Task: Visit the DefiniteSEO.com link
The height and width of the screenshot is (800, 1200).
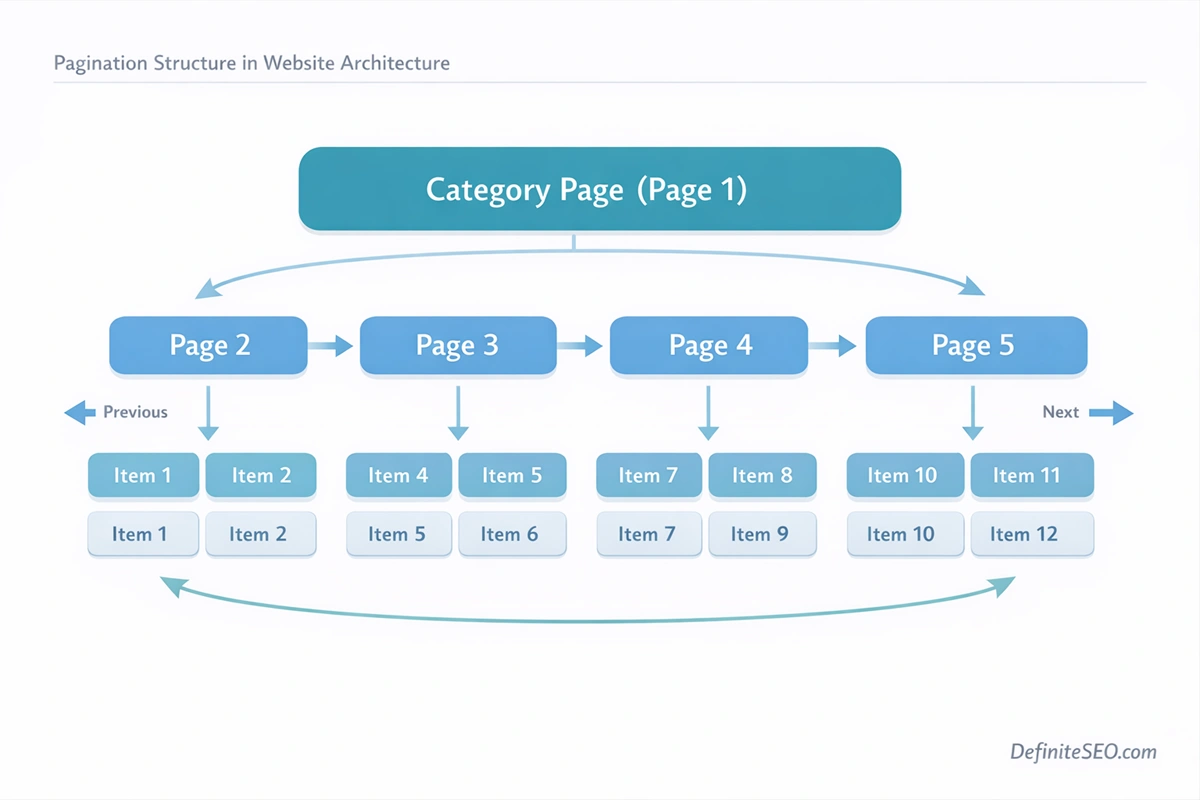Action: pos(1082,751)
